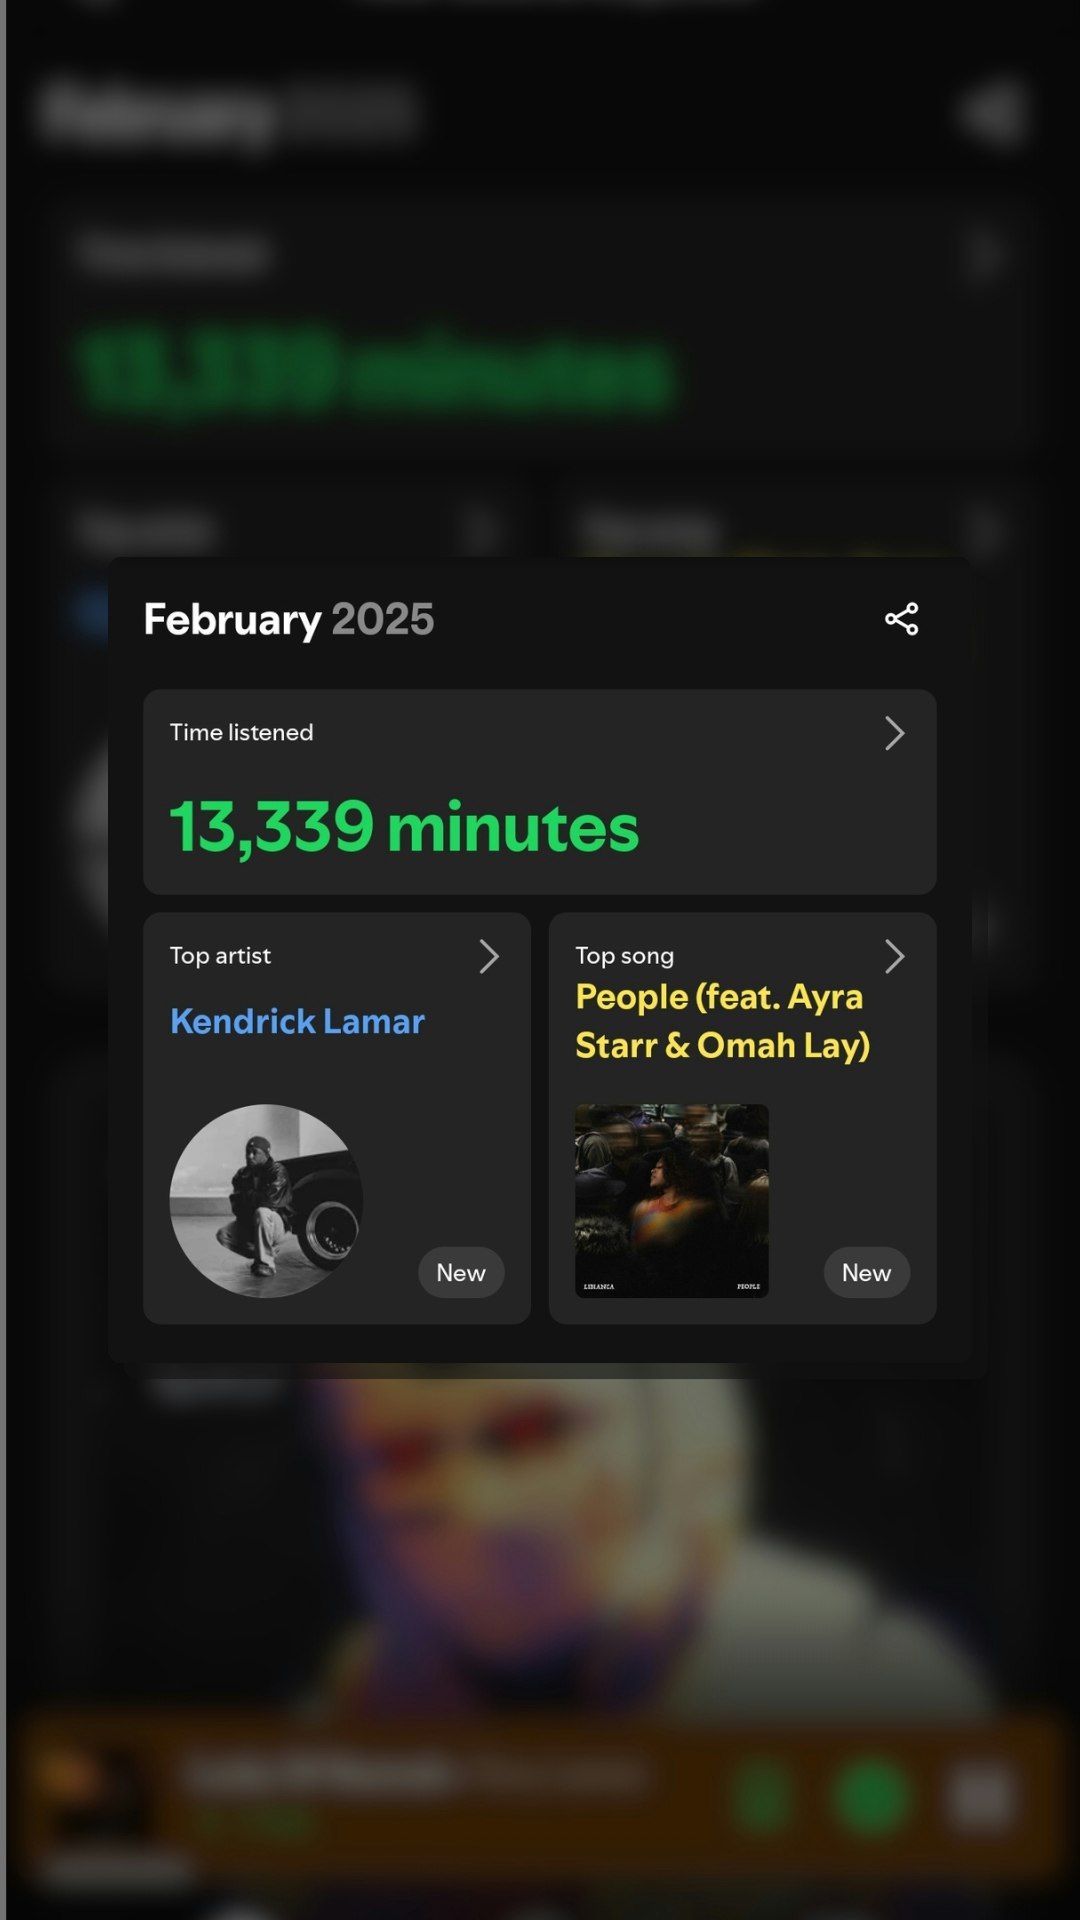
Task: Tap the New badge in Top song card
Action: (866, 1272)
